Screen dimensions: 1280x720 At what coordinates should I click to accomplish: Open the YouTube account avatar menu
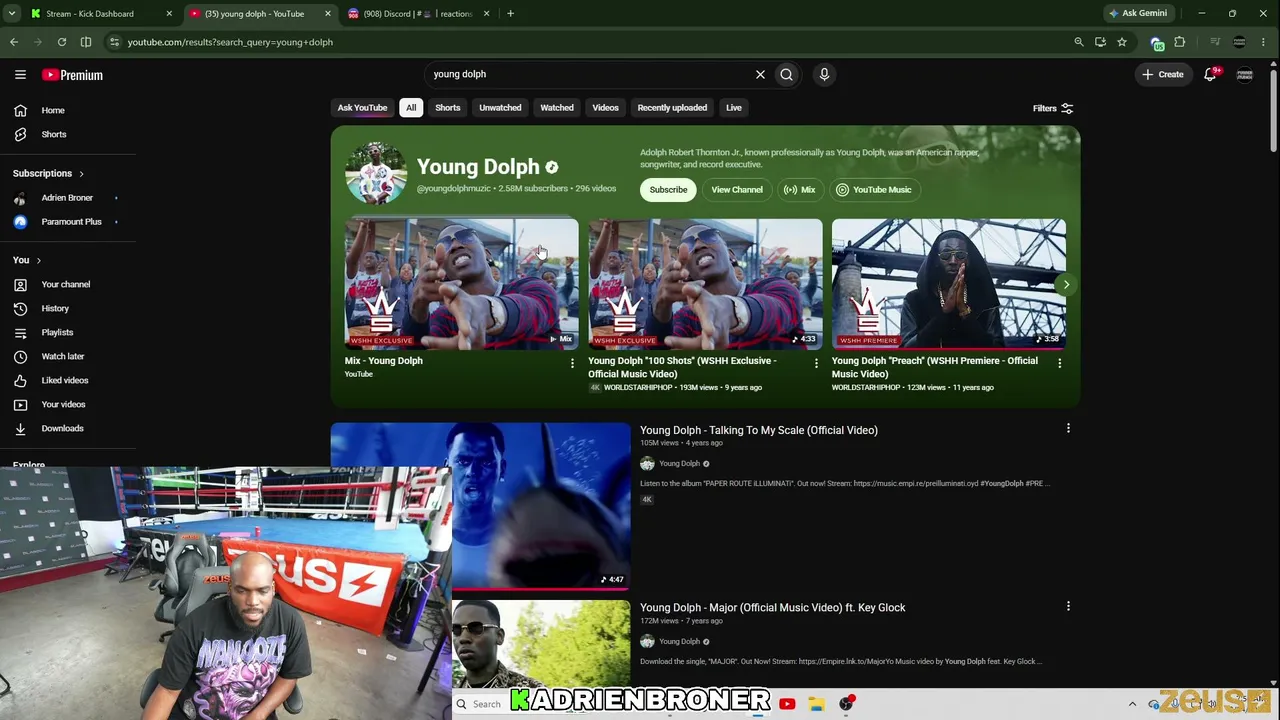1245,74
